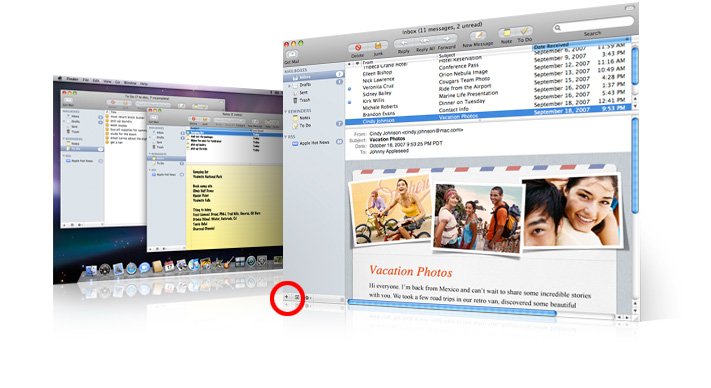The width and height of the screenshot is (711, 388).
Task: Open the Calendar icon in Dock
Action: click(x=169, y=267)
